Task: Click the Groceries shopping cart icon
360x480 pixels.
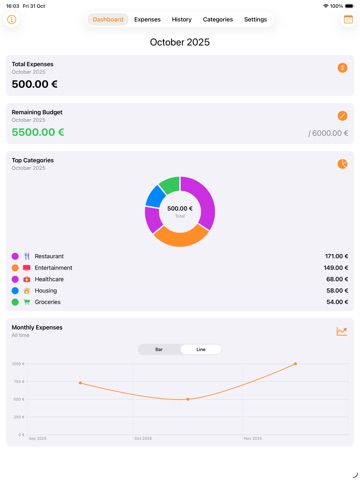Action: [27, 302]
